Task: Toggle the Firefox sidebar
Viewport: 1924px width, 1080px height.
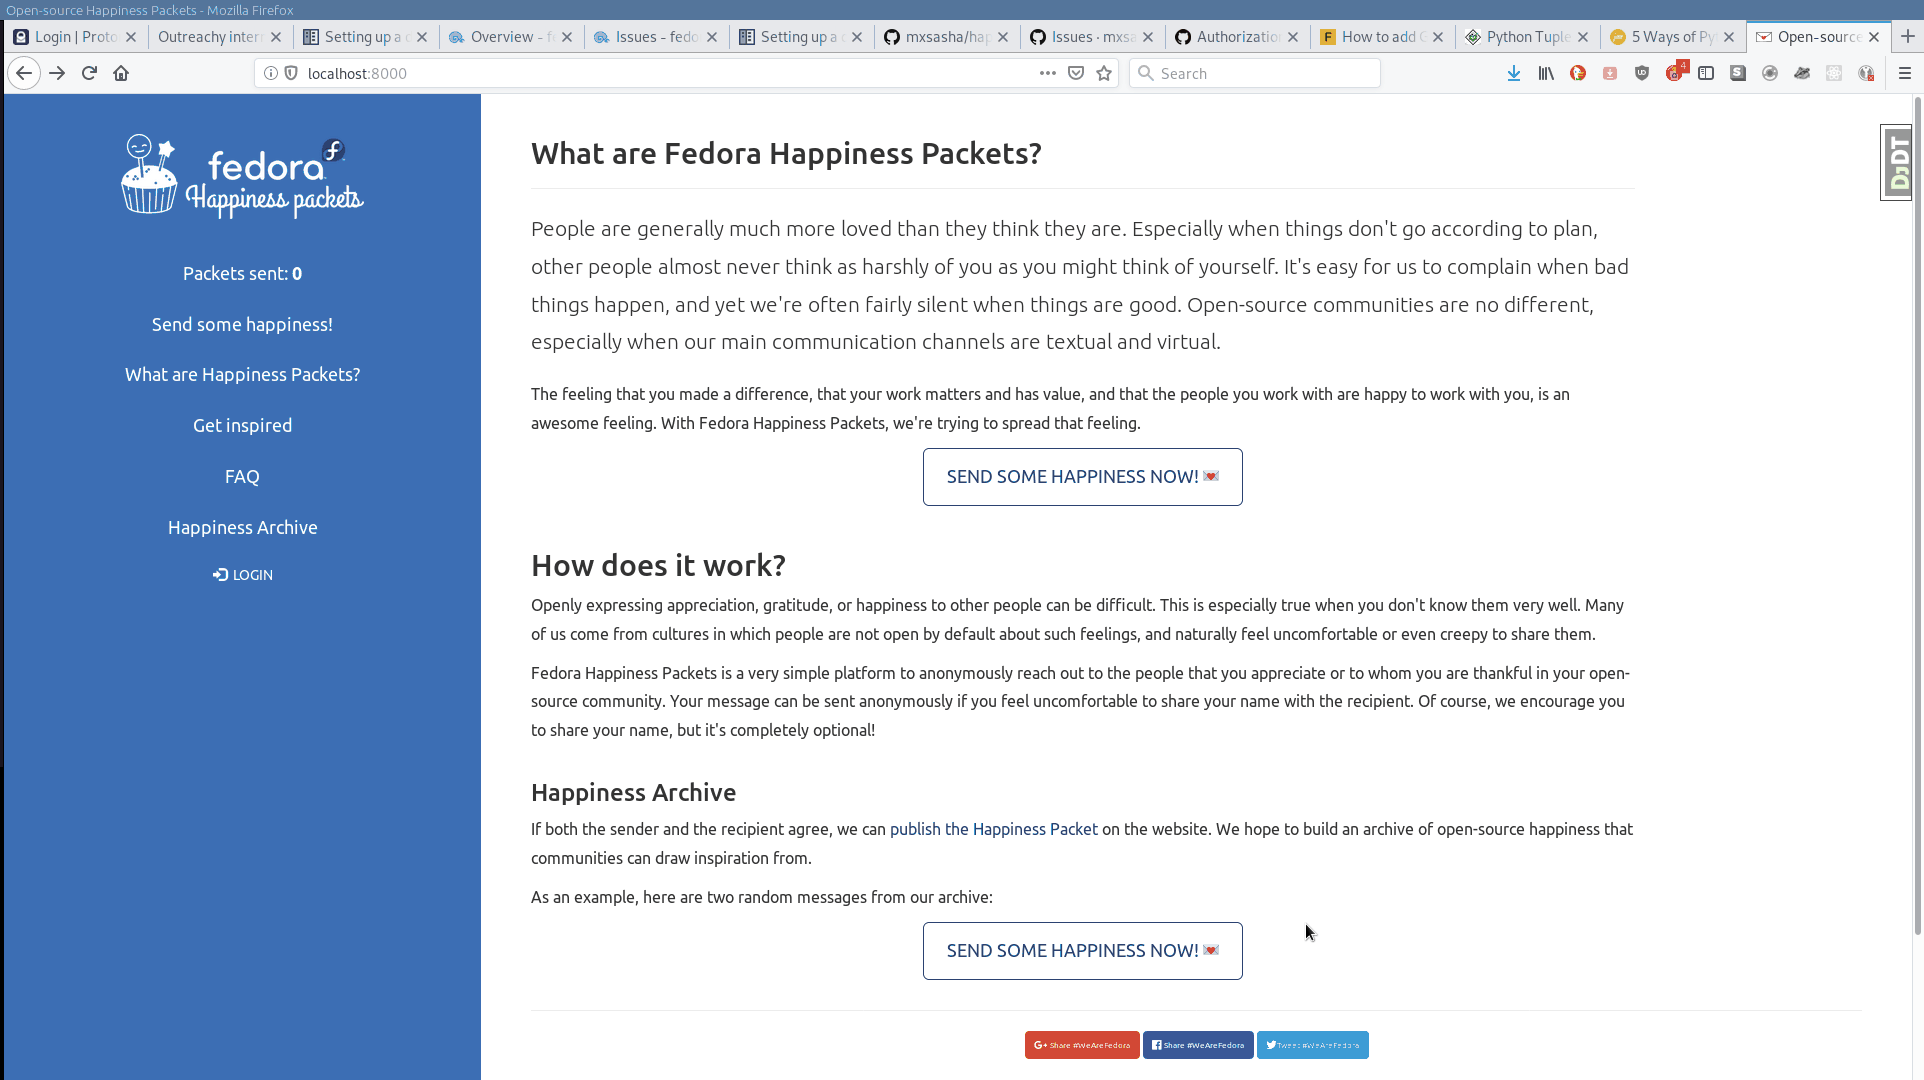Action: coord(1706,73)
